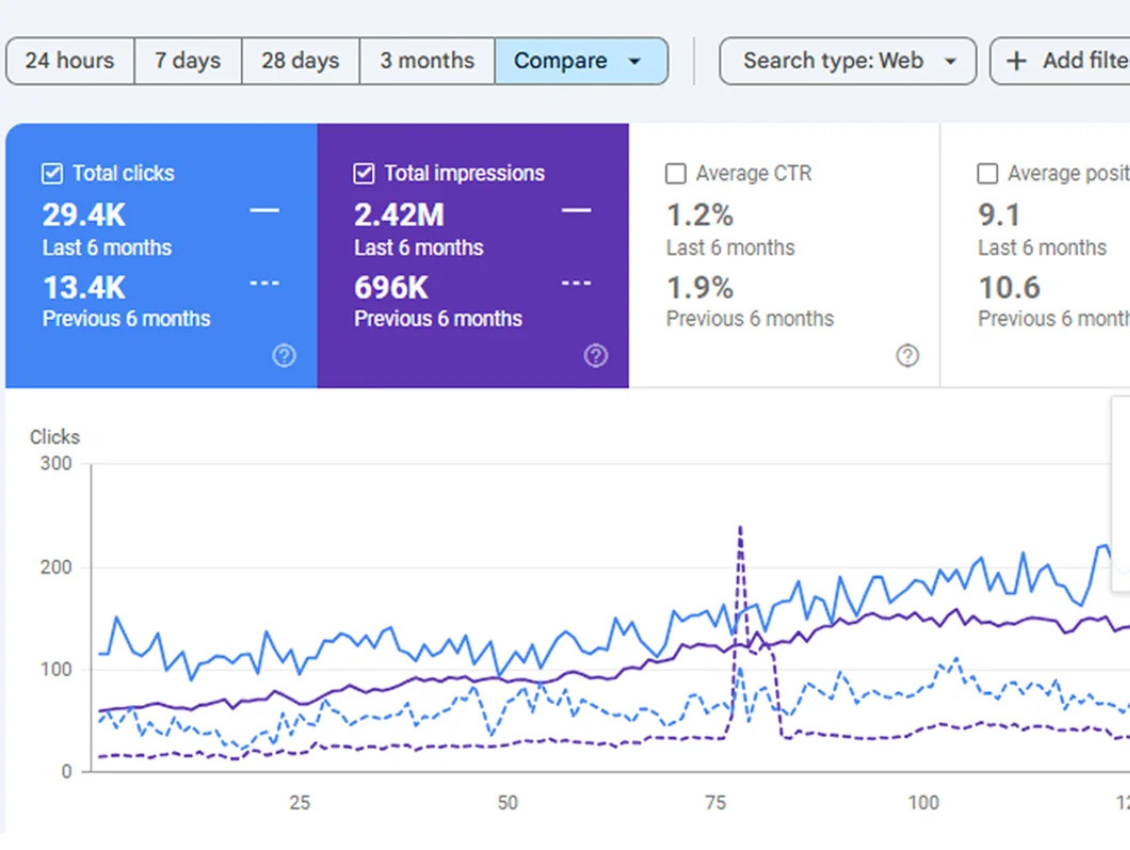Open the Search type: Web dropdown
The width and height of the screenshot is (1130, 850).
pyautogui.click(x=847, y=61)
